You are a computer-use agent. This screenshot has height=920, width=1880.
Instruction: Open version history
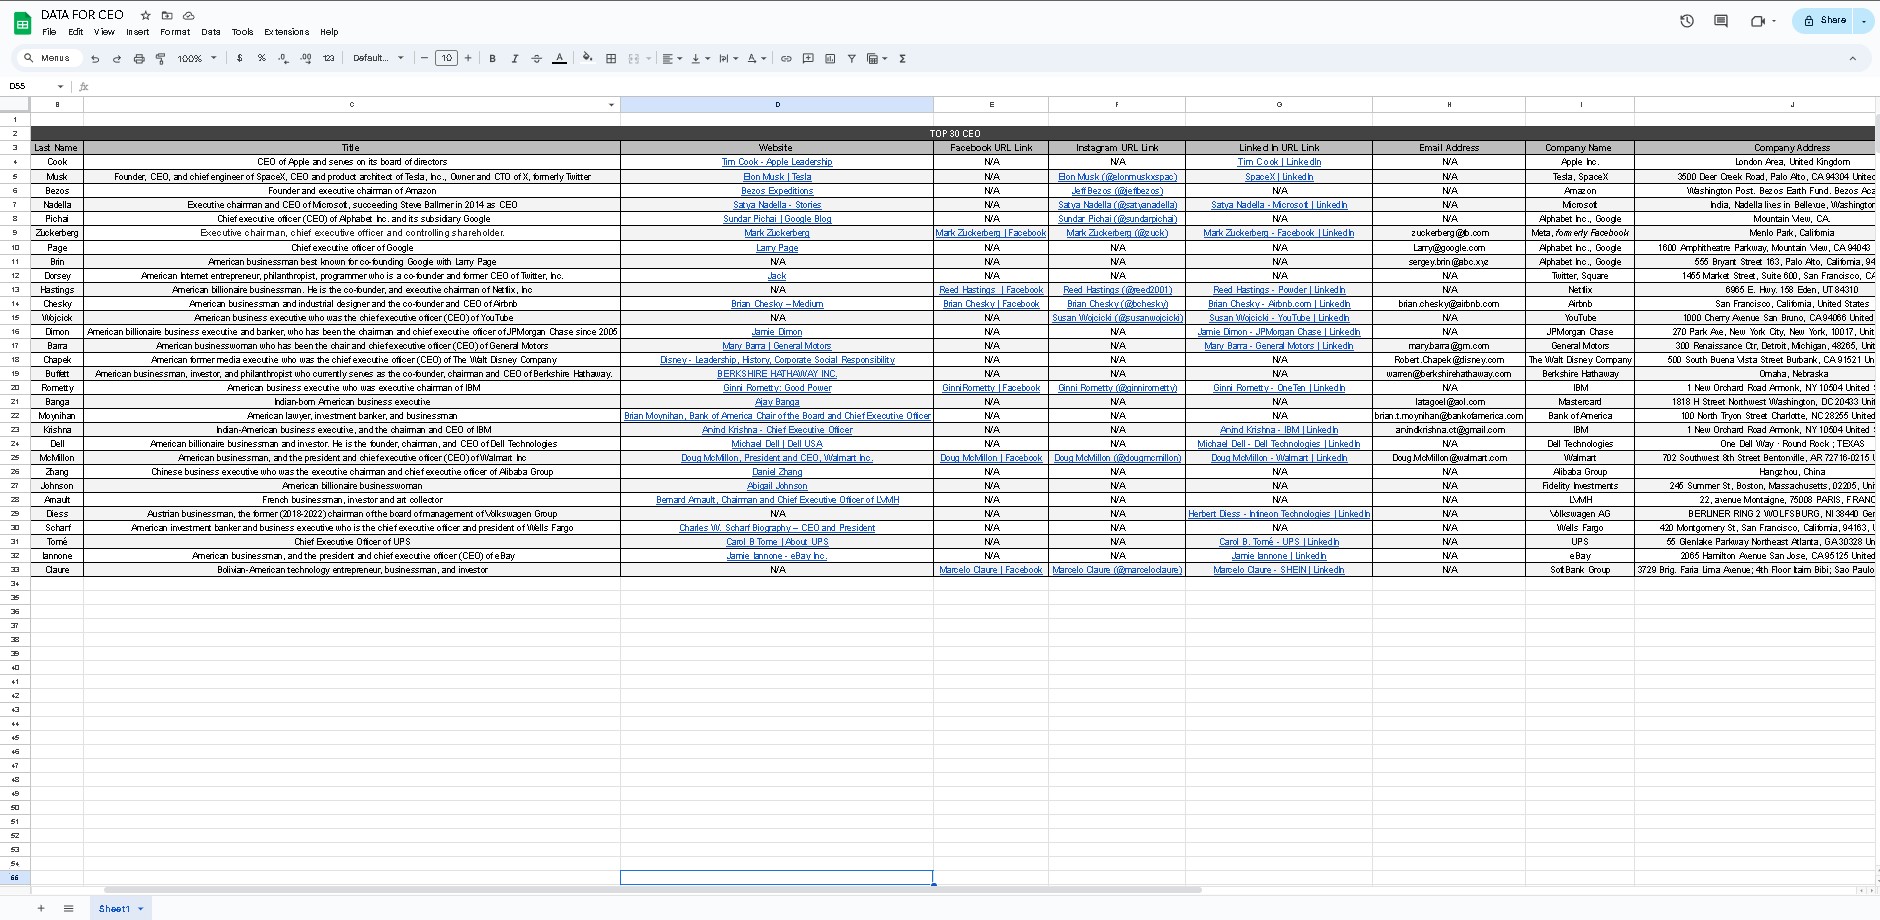(x=1687, y=21)
